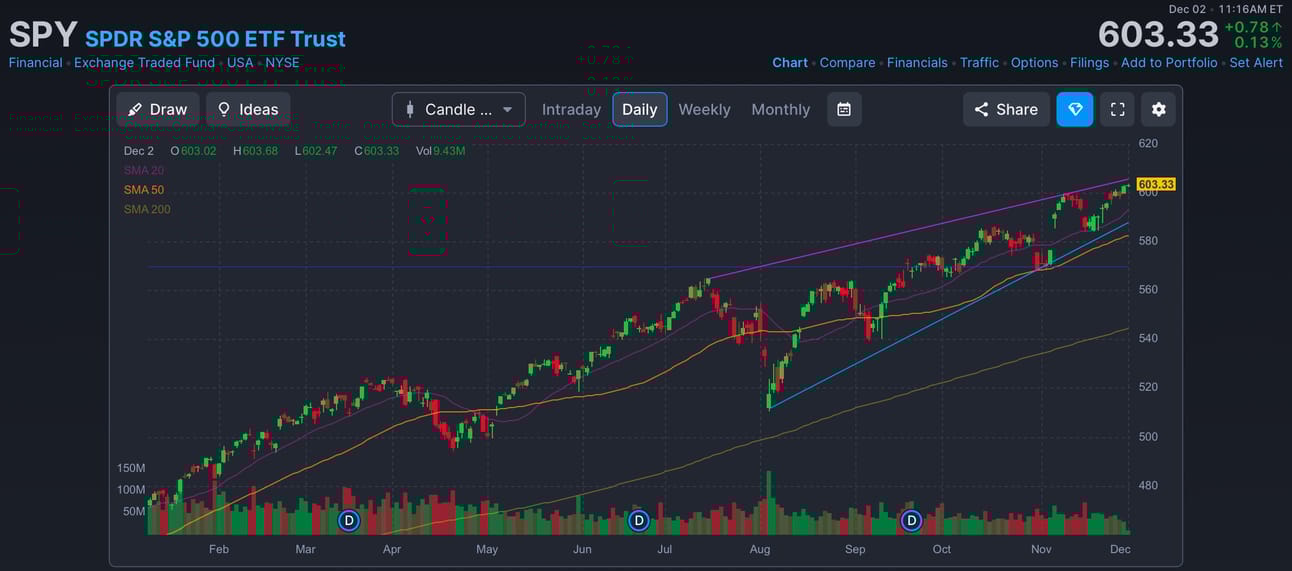Click the Chart link
This screenshot has height=571, width=1292.
point(790,62)
